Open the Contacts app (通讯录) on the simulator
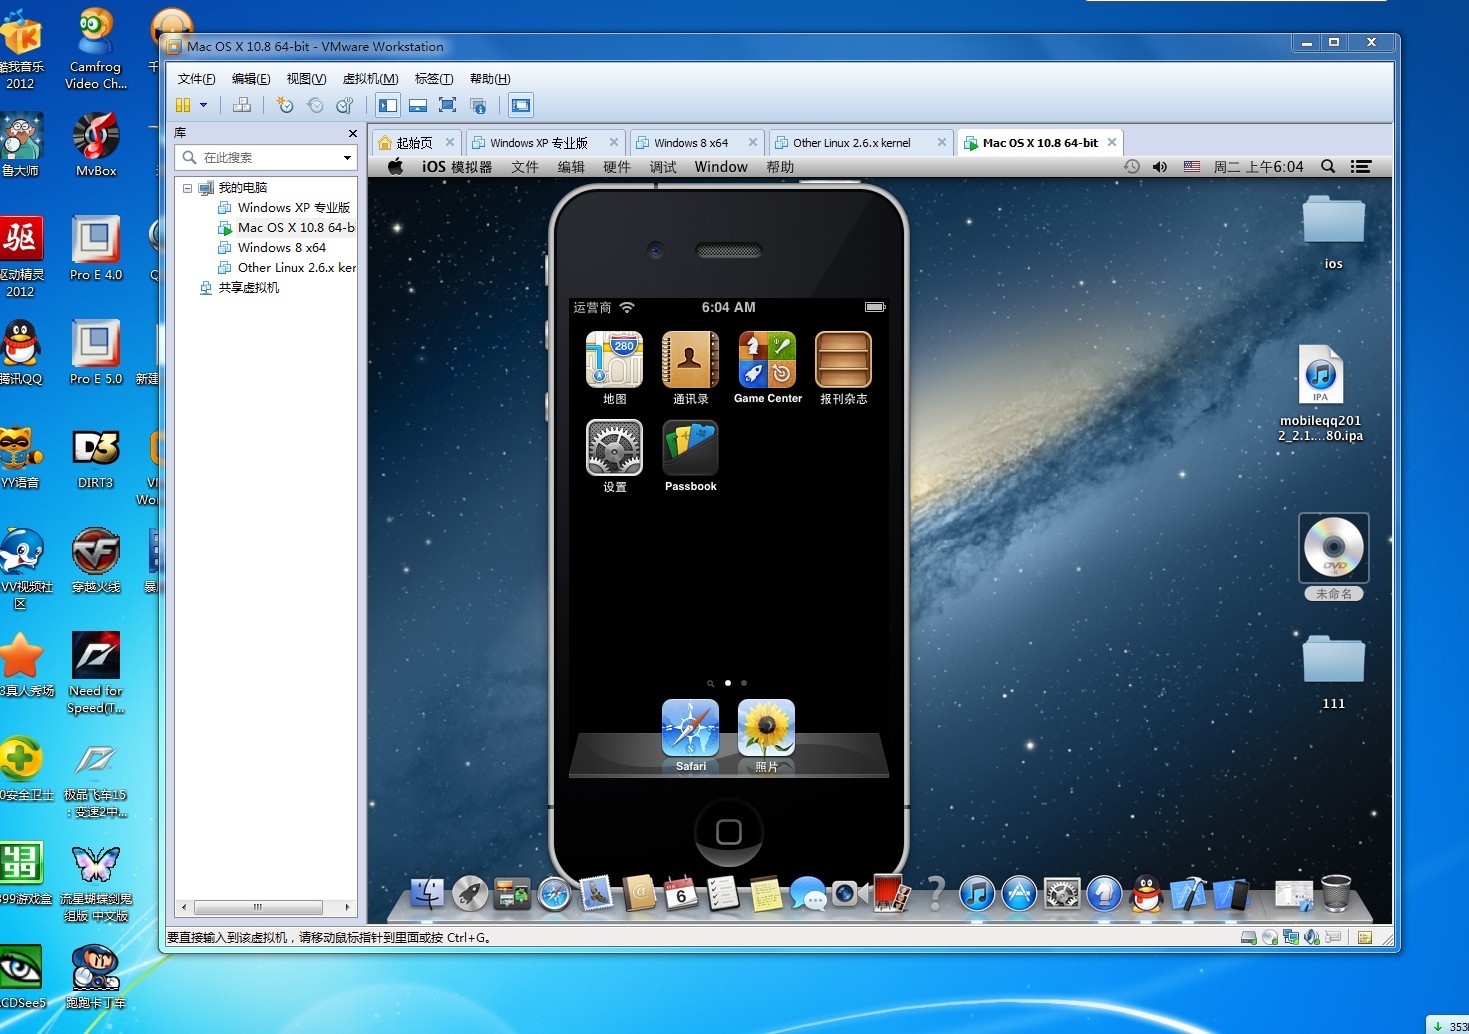 point(690,360)
